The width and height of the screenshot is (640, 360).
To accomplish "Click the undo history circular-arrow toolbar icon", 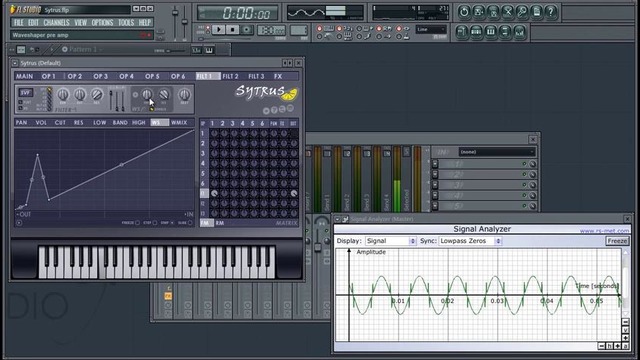I will click(464, 12).
